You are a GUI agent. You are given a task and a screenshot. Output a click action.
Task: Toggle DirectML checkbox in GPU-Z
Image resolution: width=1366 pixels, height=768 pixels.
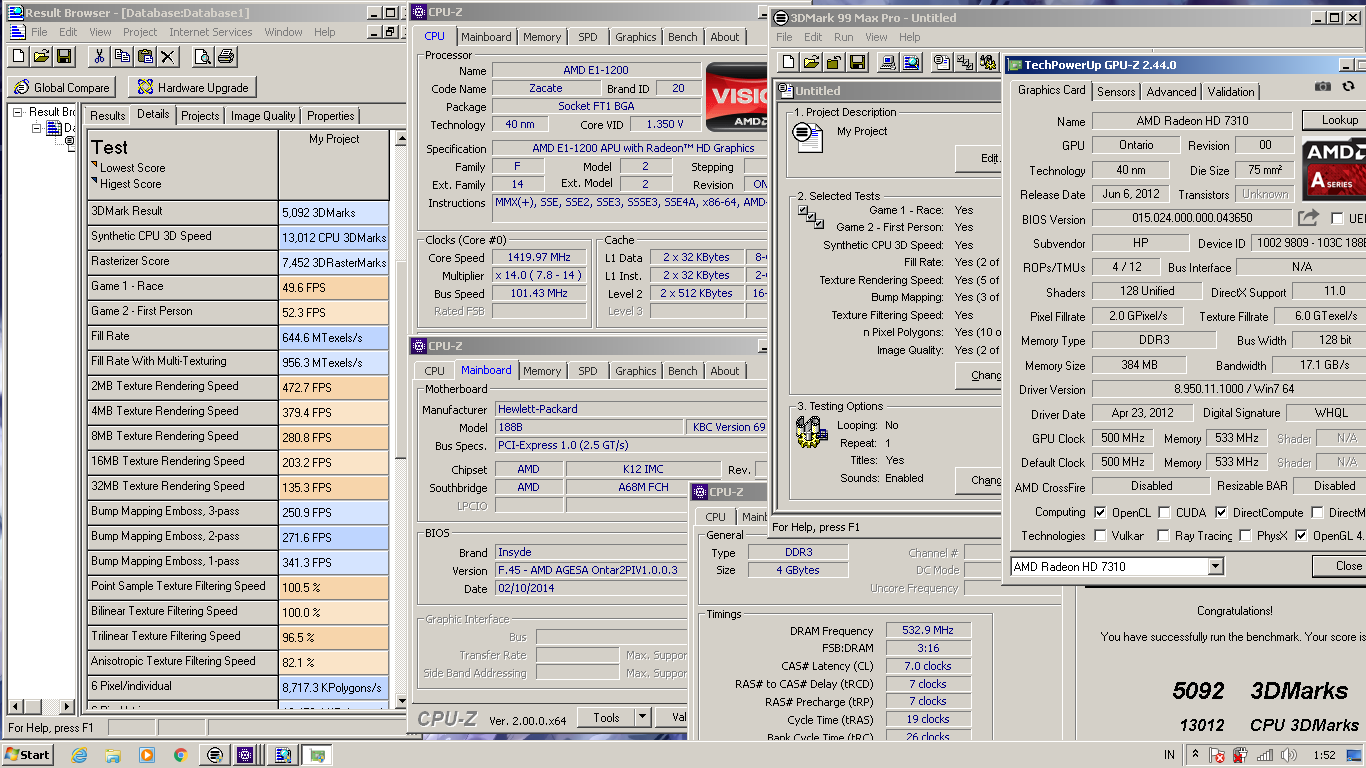(1317, 513)
